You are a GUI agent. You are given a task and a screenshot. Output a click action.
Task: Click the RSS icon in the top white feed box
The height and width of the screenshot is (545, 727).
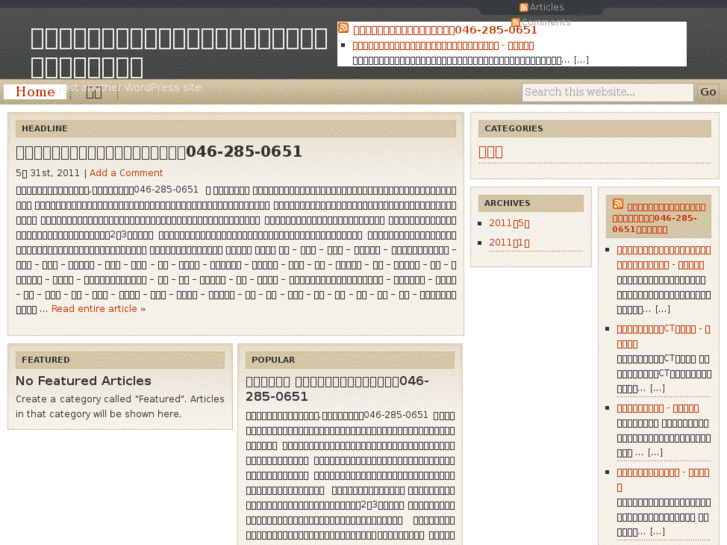(343, 28)
